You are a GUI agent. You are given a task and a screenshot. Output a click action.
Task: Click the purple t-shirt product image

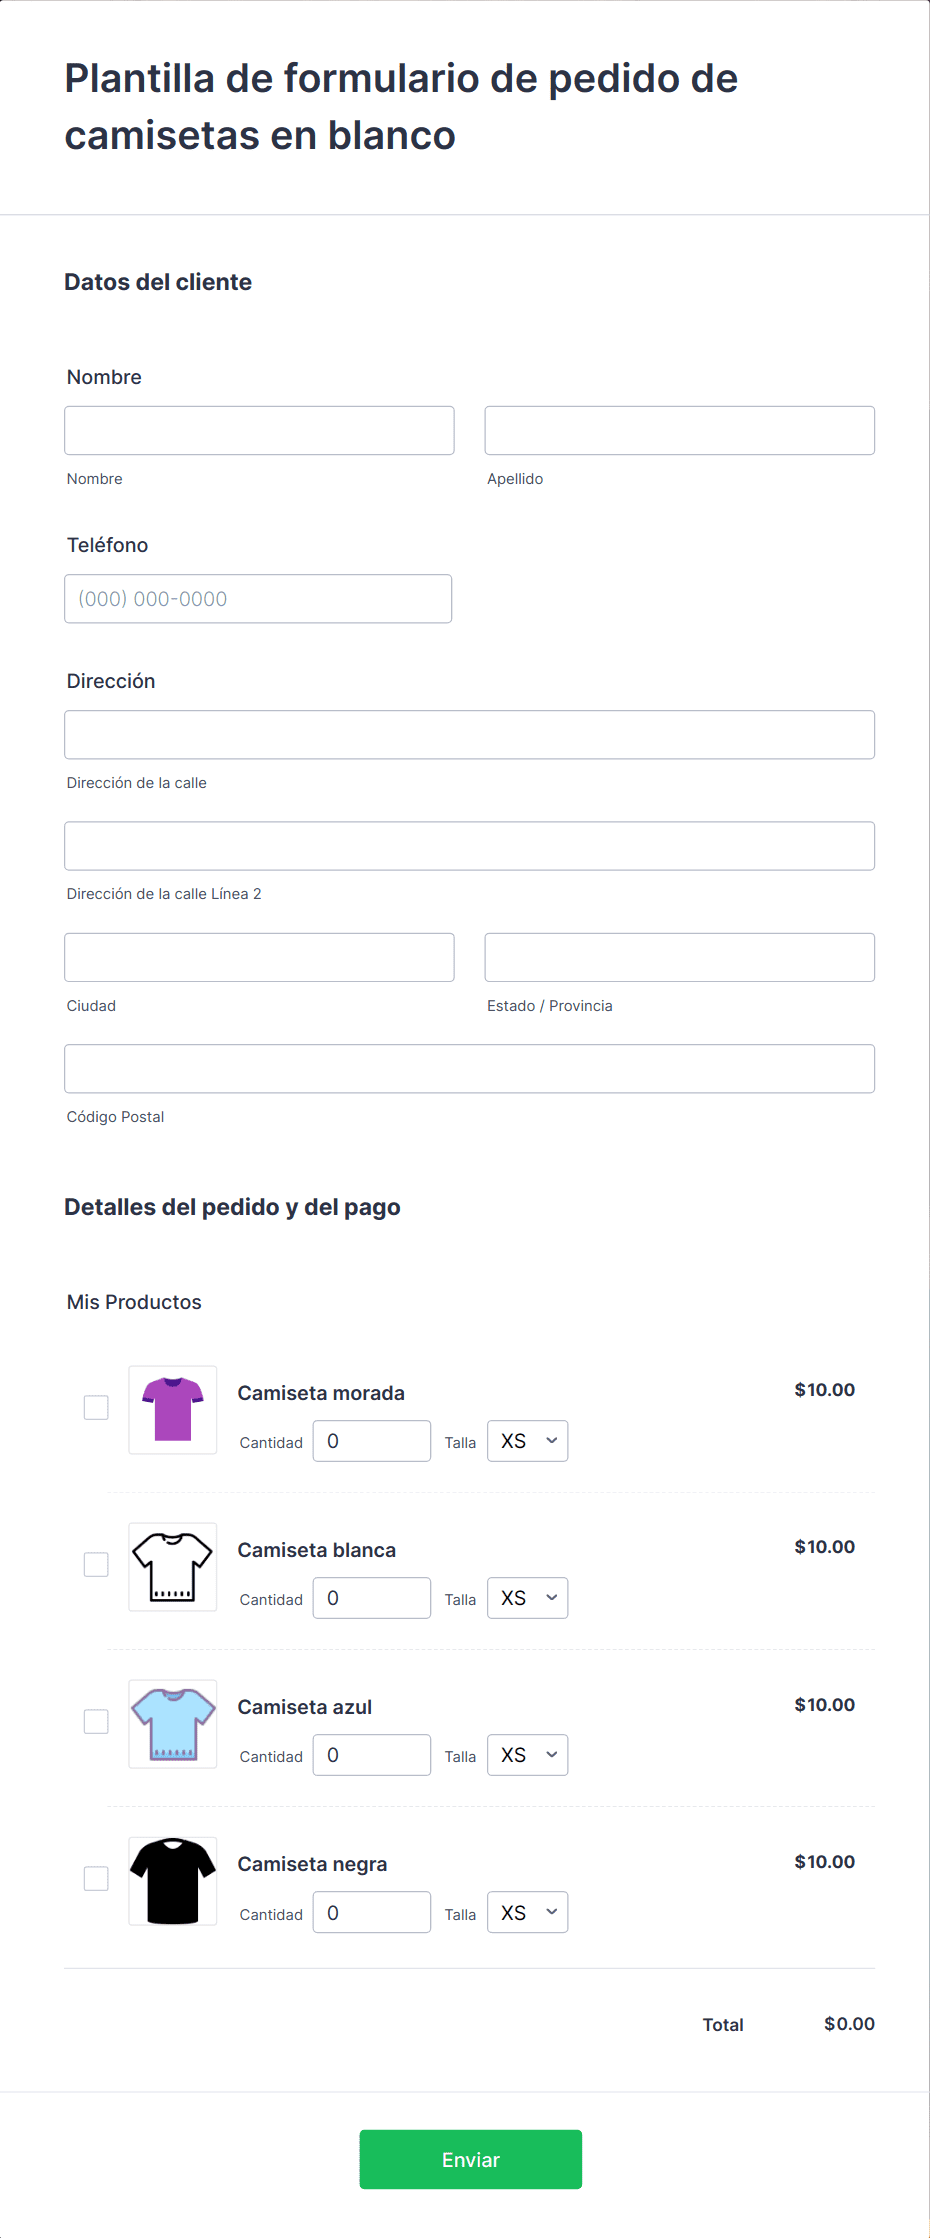coord(173,1409)
